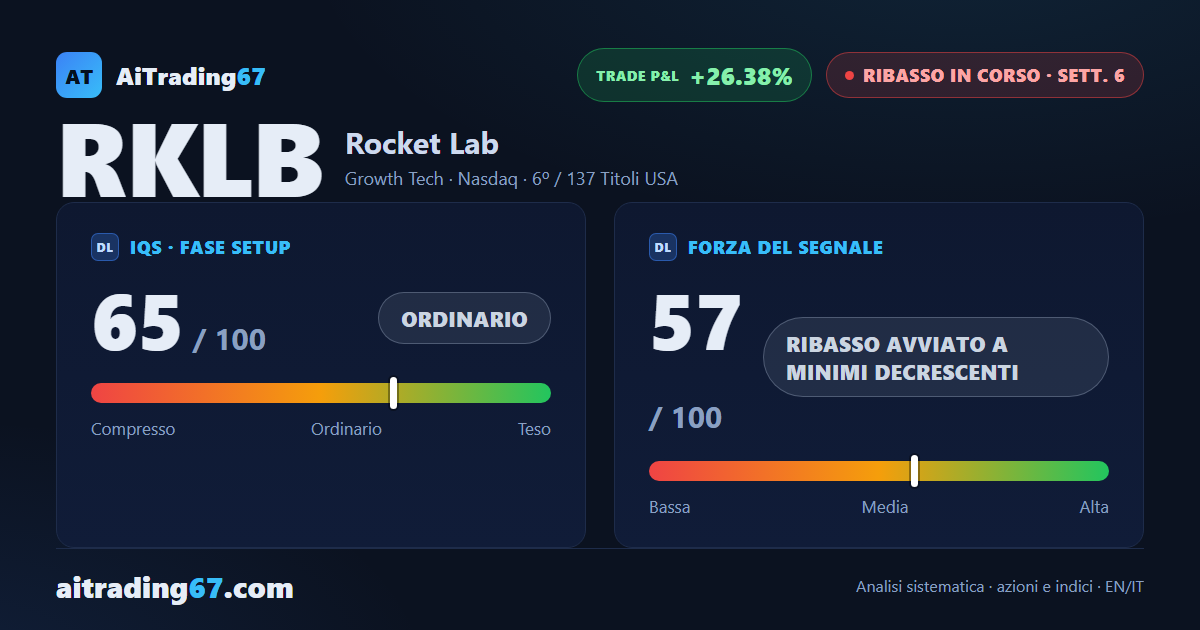
Task: Select the Ordinario scale label
Action: coord(346,429)
